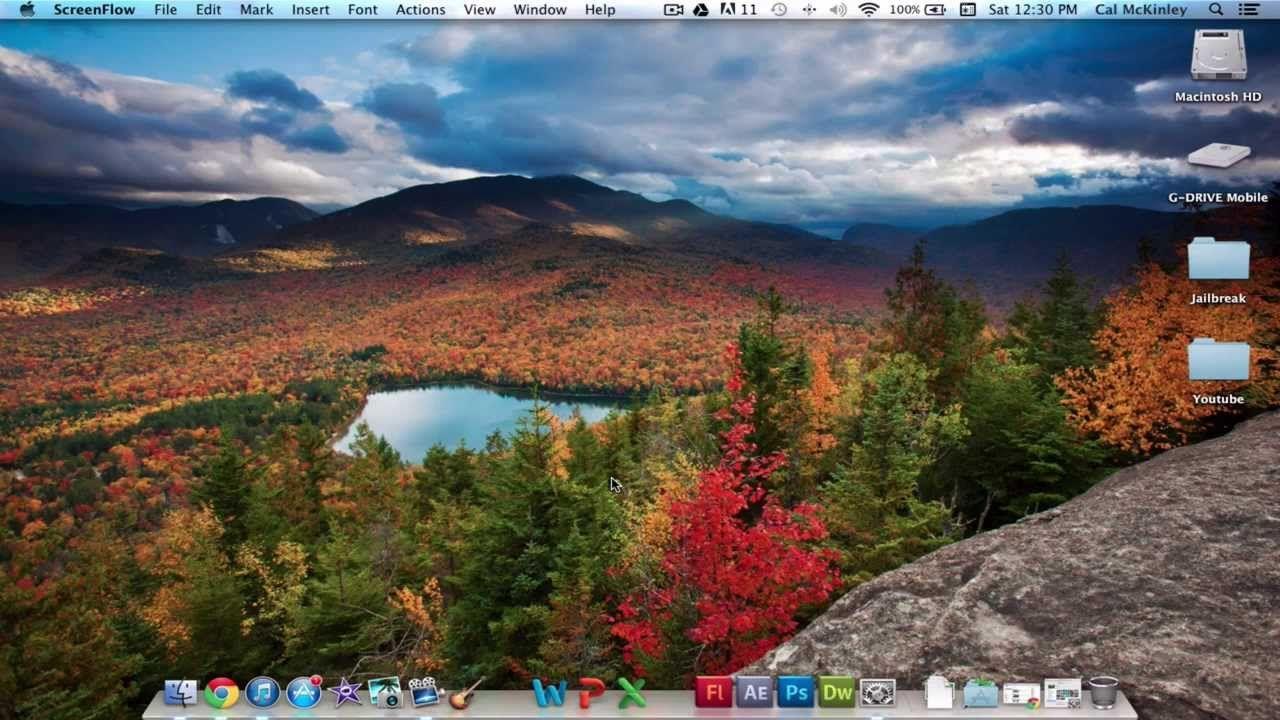Open the ScreenFlow Actions menu
1280x720 pixels.
tap(419, 9)
